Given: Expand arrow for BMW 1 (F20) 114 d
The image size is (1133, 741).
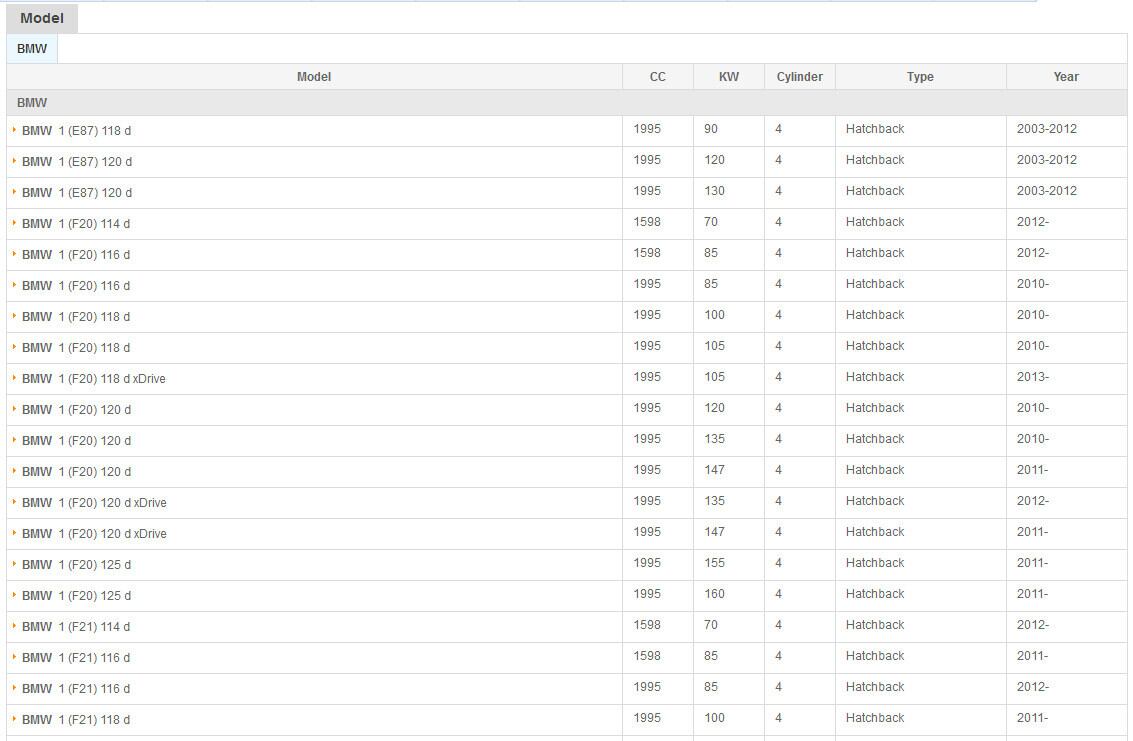Looking at the screenshot, I should [x=14, y=223].
